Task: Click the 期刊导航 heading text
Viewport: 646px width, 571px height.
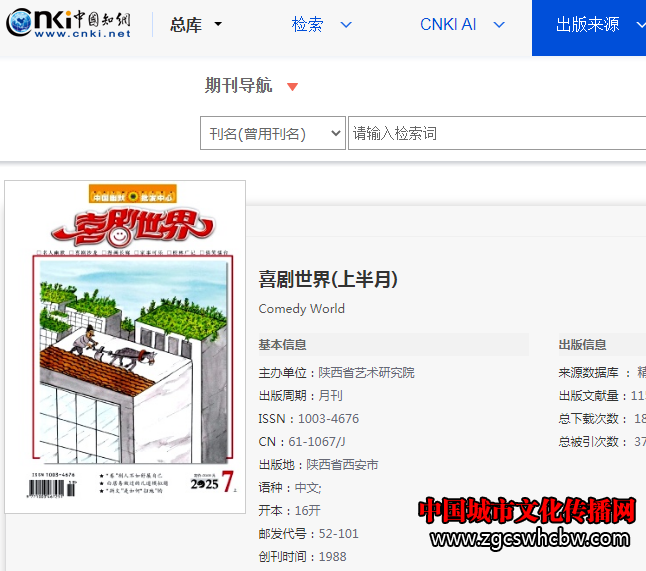Action: tap(238, 86)
